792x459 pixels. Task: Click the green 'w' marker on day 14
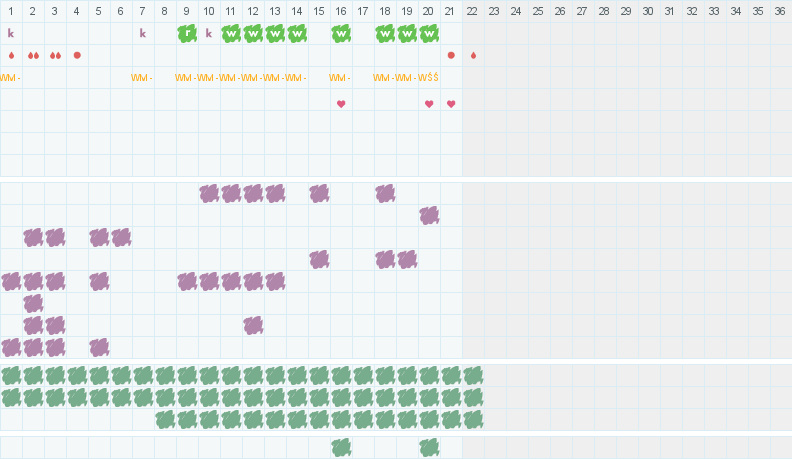pos(297,33)
